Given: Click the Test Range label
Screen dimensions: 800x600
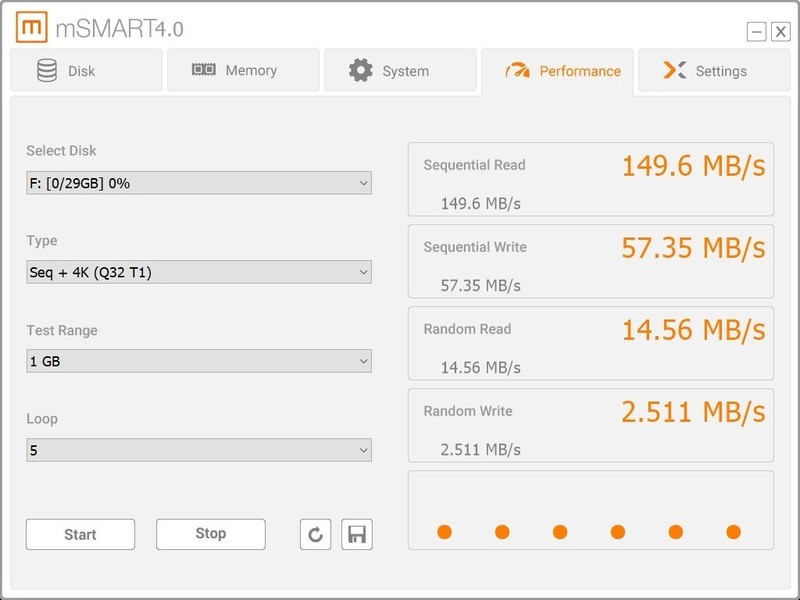Looking at the screenshot, I should coord(62,331).
